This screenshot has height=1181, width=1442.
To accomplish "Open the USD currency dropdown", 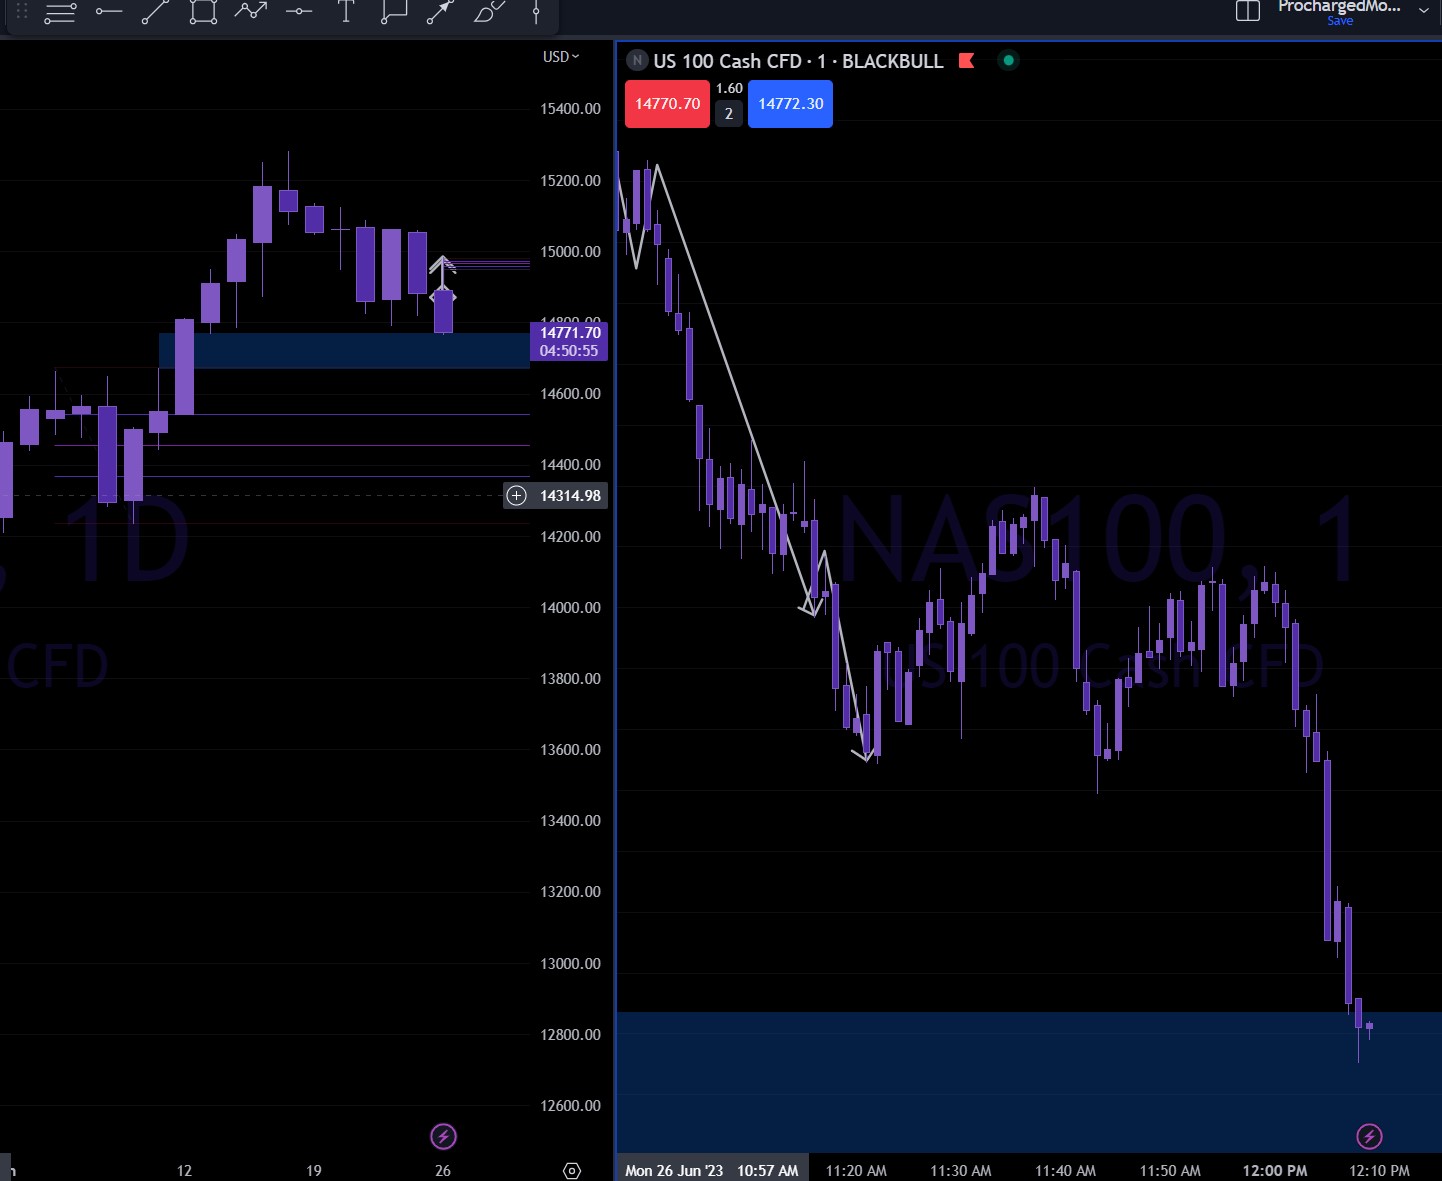I will [x=561, y=57].
